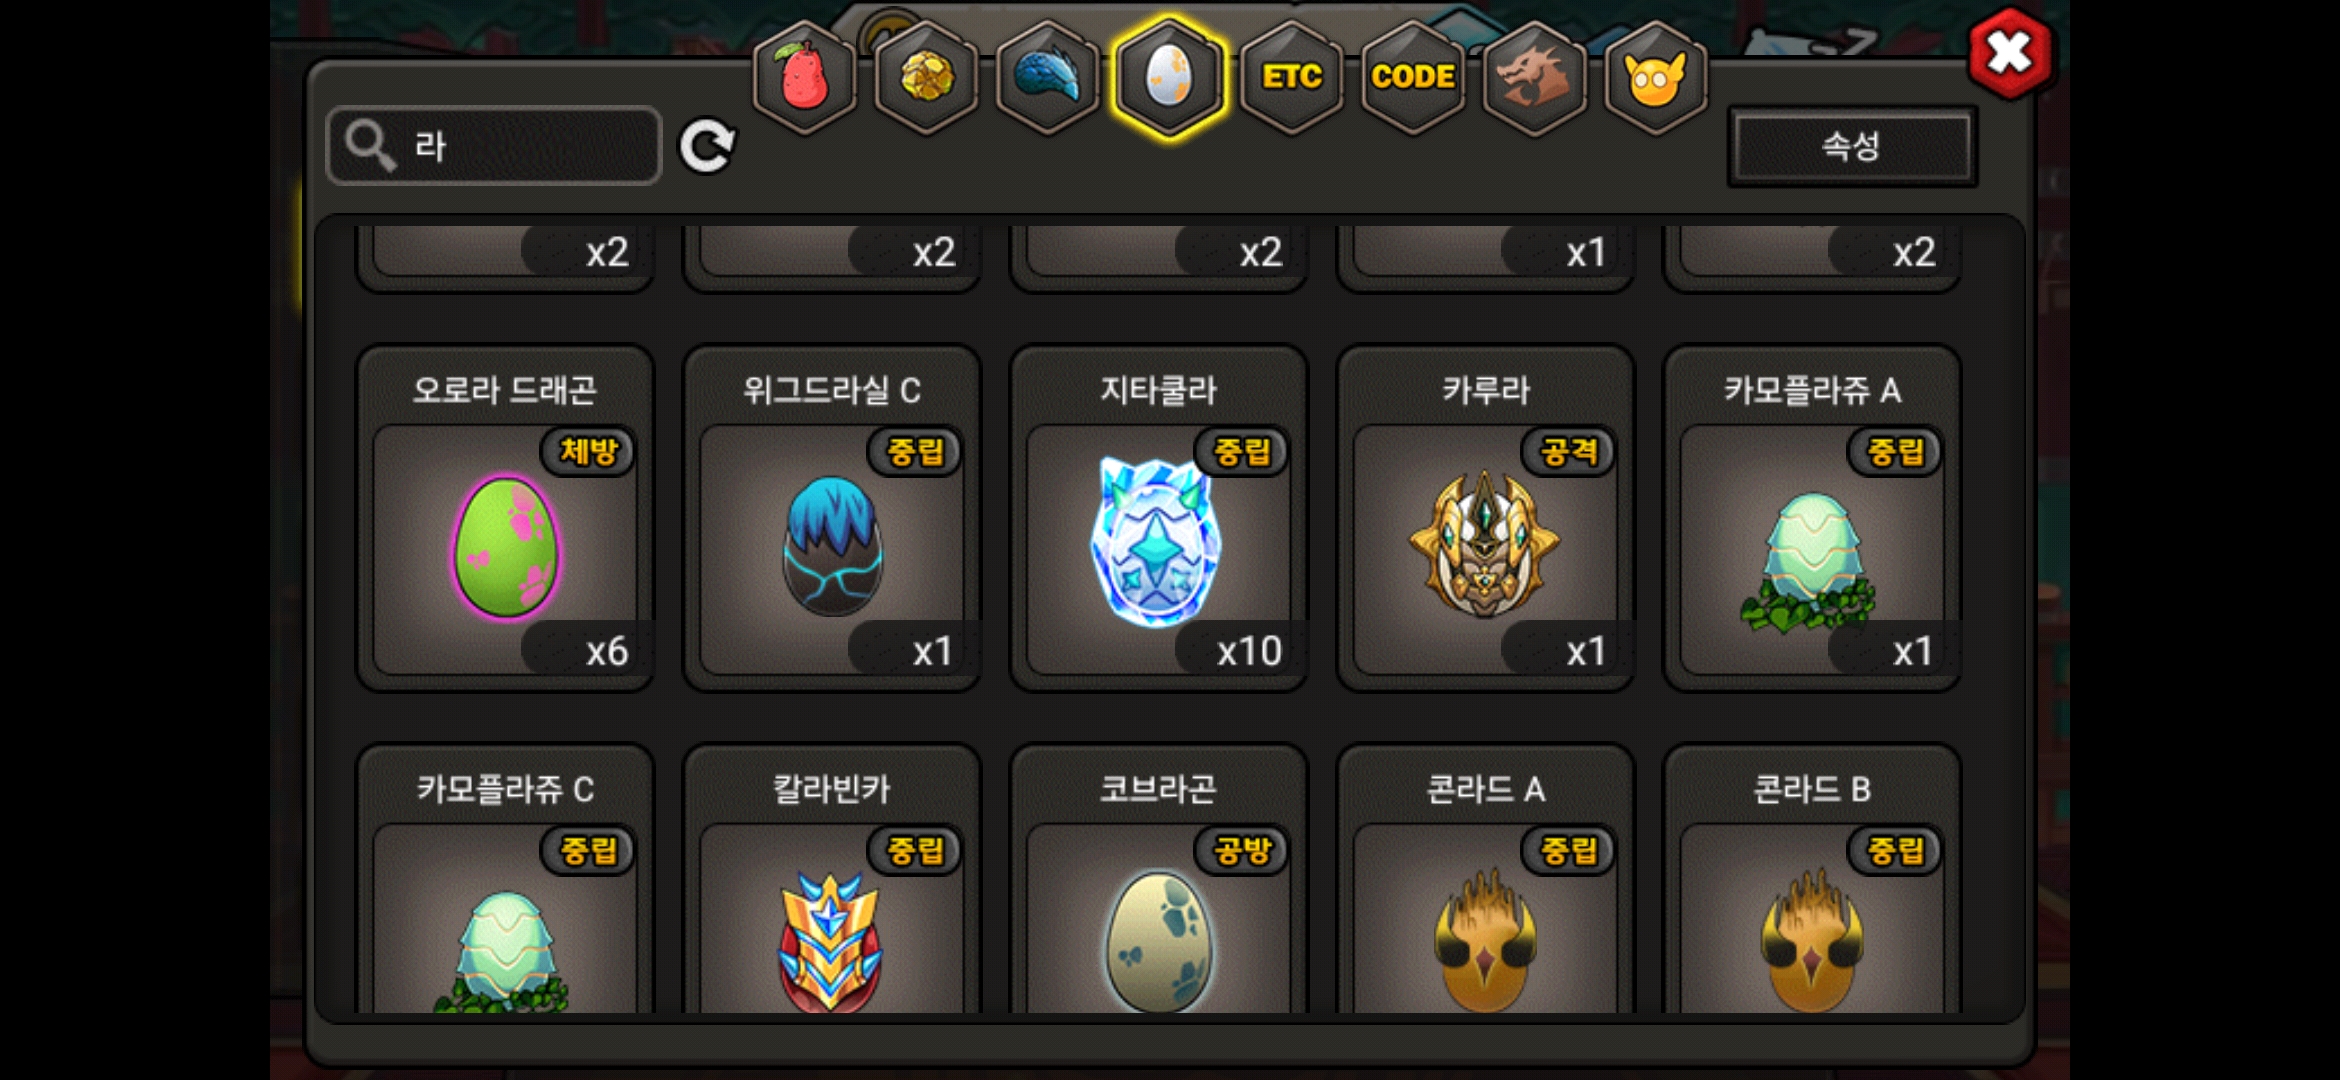2340x1080 pixels.
Task: Open the blue dragon scale category
Action: tap(1048, 77)
